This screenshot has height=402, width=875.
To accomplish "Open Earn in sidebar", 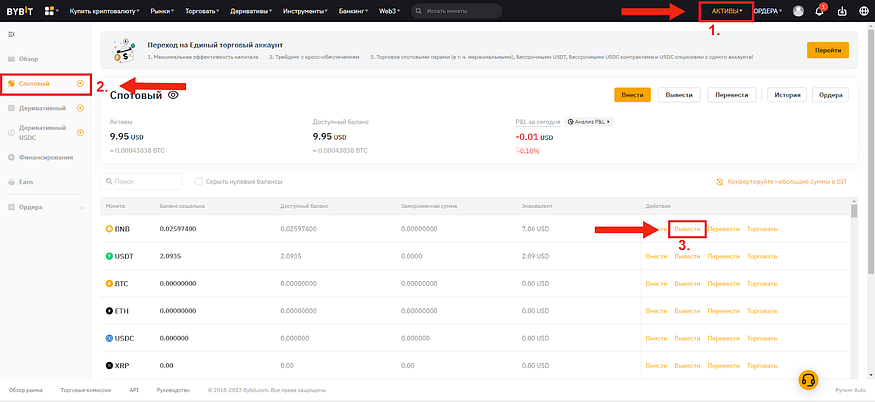I will (26, 182).
